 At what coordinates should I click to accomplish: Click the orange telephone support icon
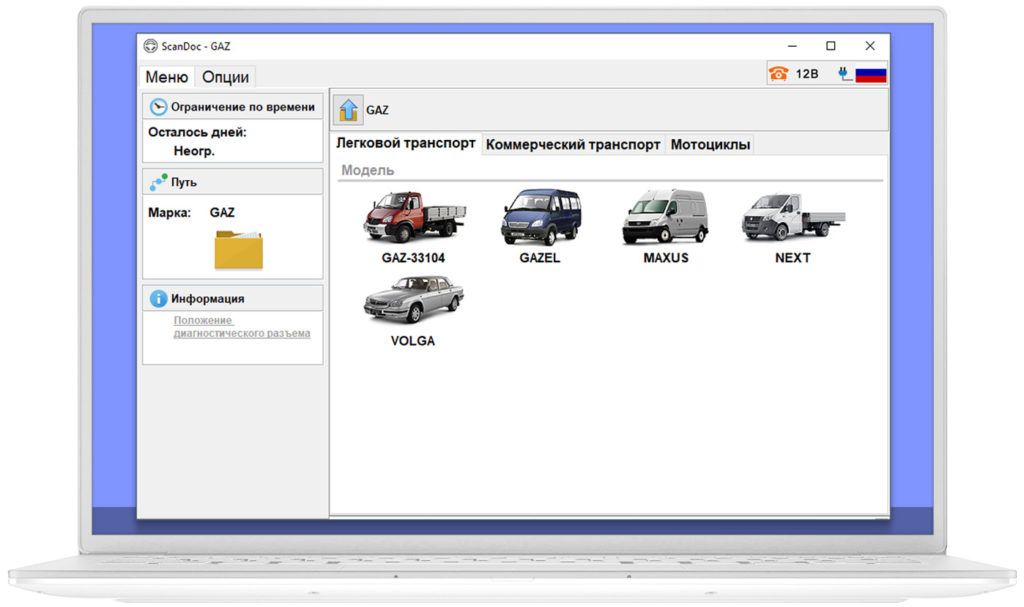tap(778, 74)
